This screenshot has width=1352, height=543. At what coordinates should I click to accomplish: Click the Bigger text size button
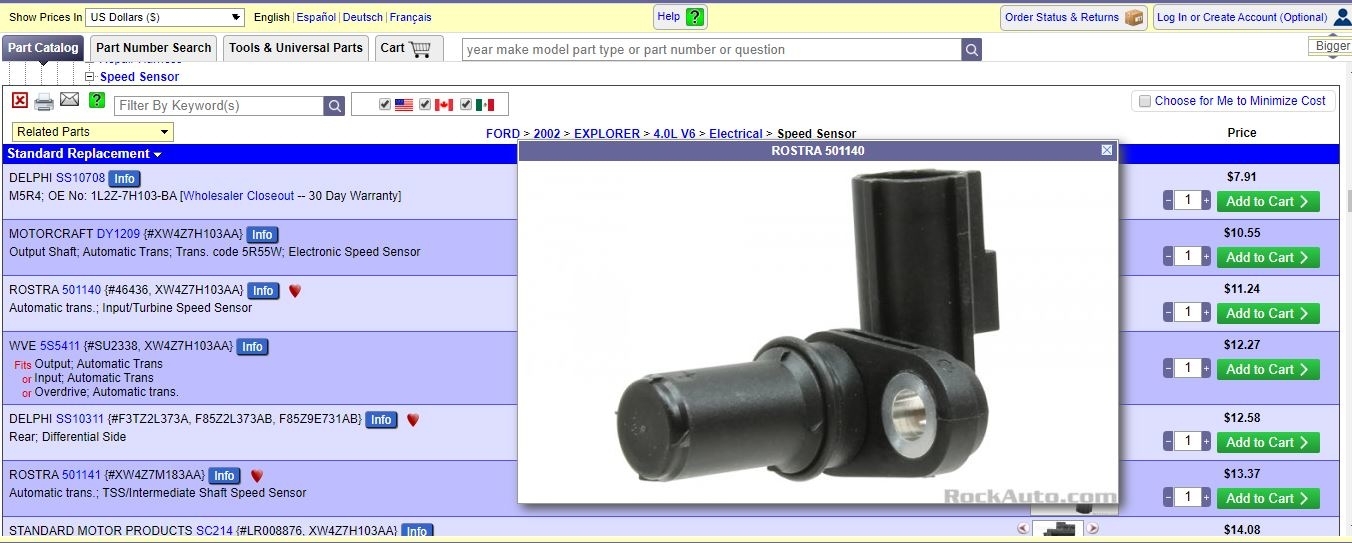point(1331,46)
